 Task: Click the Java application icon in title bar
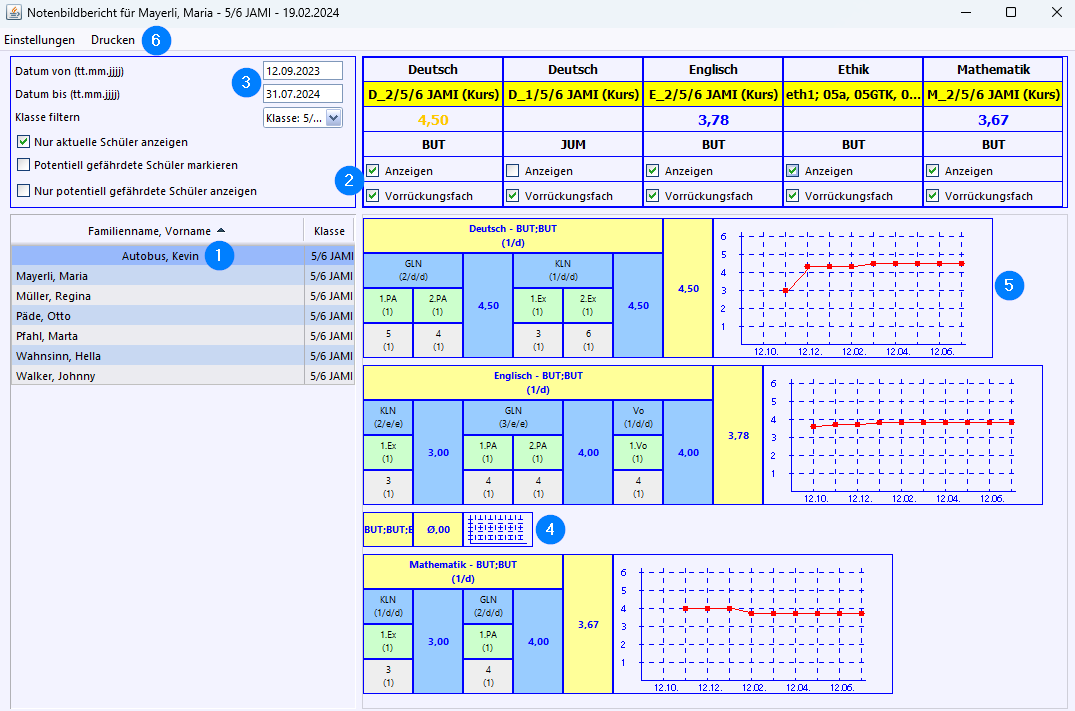[x=13, y=12]
